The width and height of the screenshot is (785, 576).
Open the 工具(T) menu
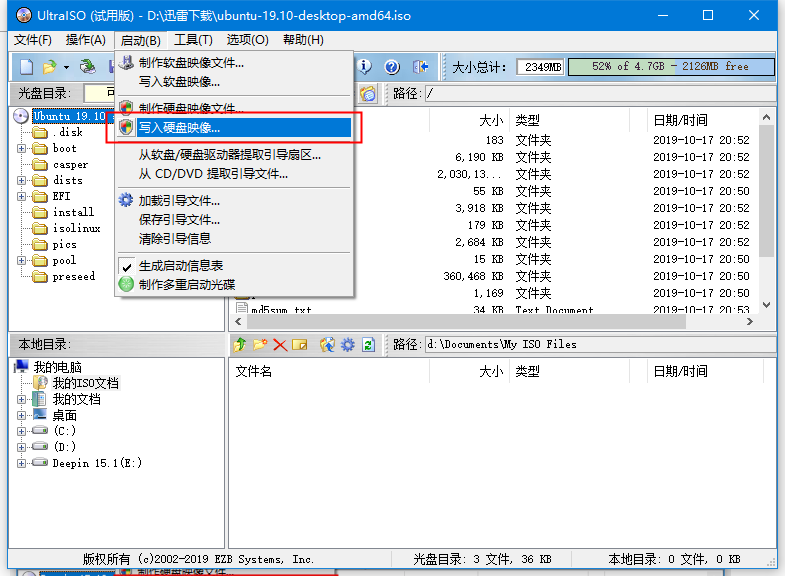click(193, 40)
